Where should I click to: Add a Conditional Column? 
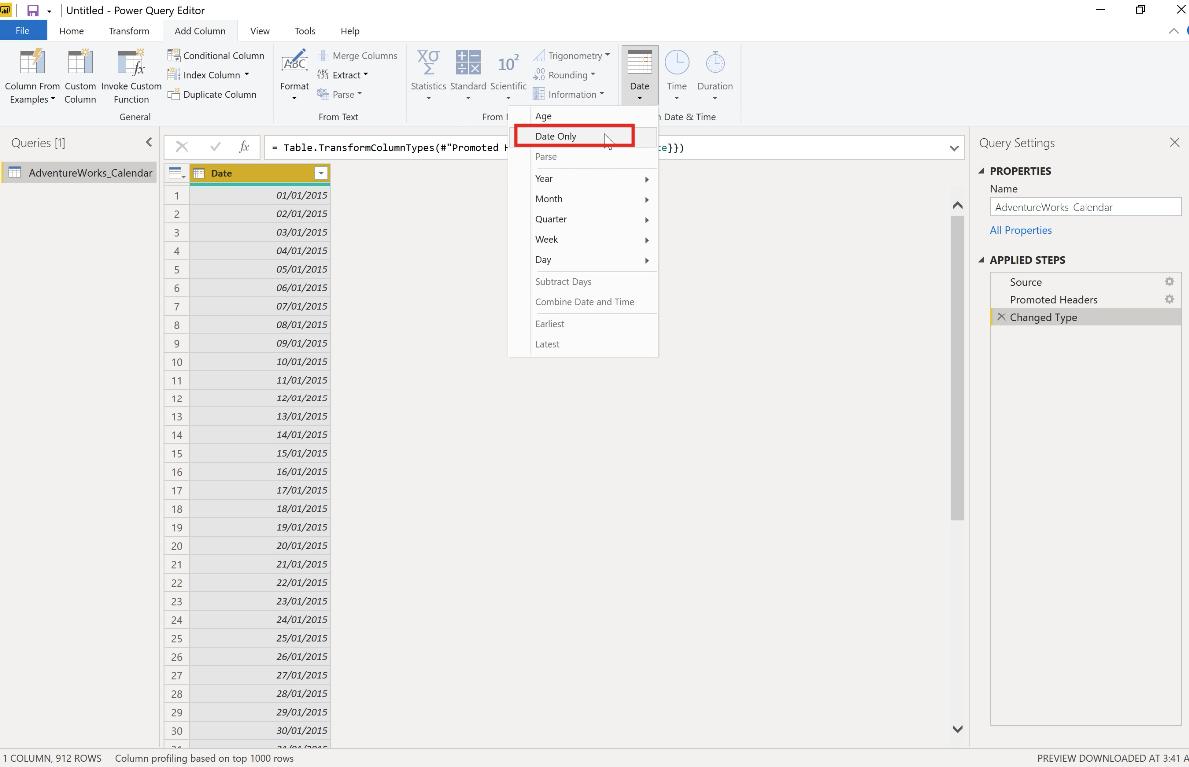pyautogui.click(x=214, y=55)
